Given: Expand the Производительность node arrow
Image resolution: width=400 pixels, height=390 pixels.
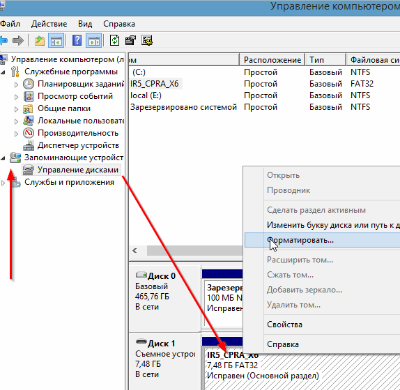Looking at the screenshot, I should 16,134.
